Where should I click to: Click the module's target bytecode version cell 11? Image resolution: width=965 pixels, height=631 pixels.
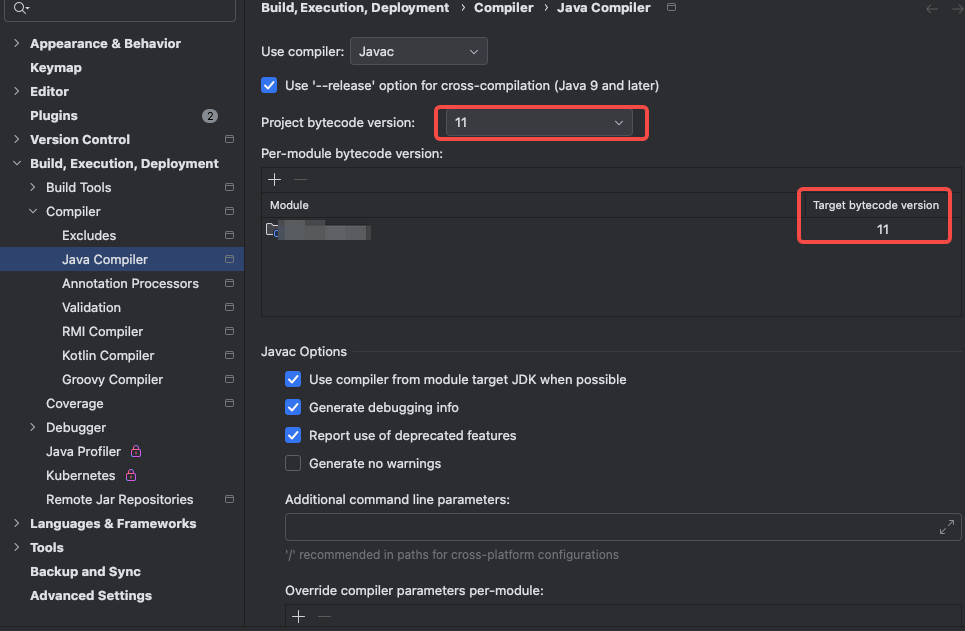[883, 230]
